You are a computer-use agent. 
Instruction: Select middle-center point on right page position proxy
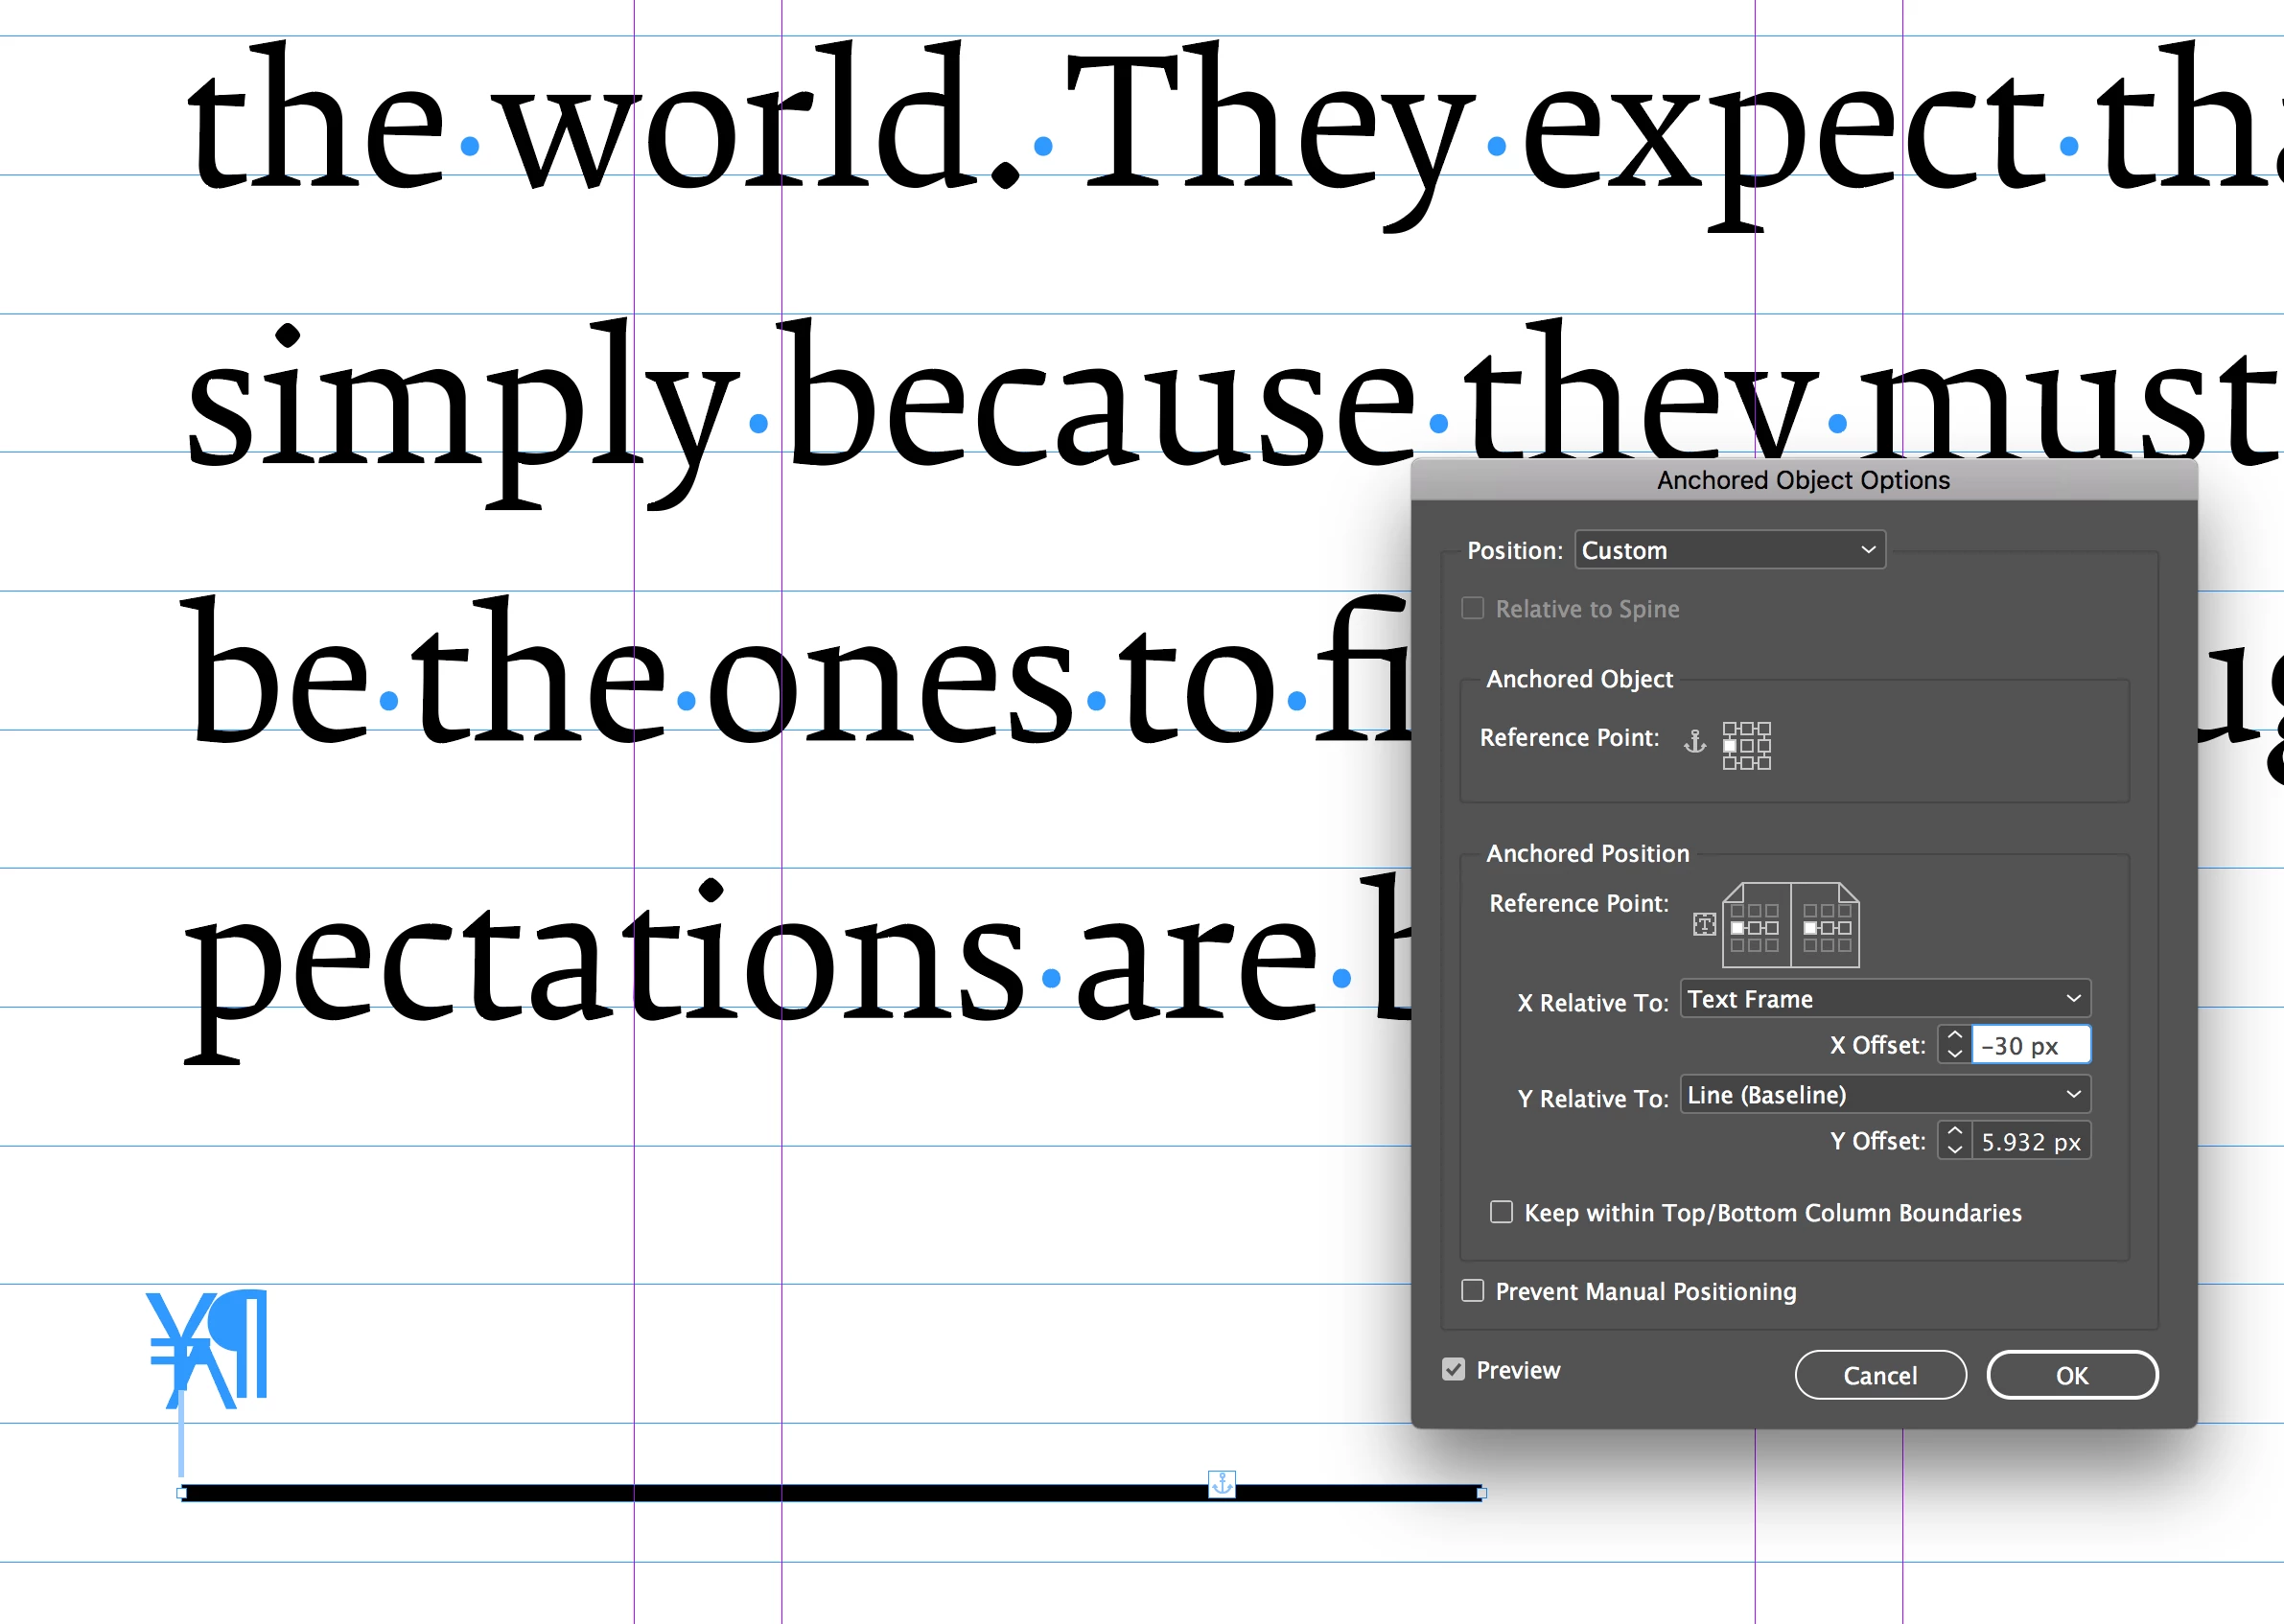click(1827, 928)
